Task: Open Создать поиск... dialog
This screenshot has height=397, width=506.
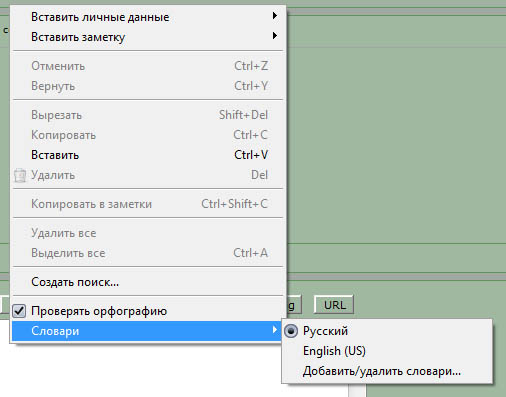Action: (148, 282)
